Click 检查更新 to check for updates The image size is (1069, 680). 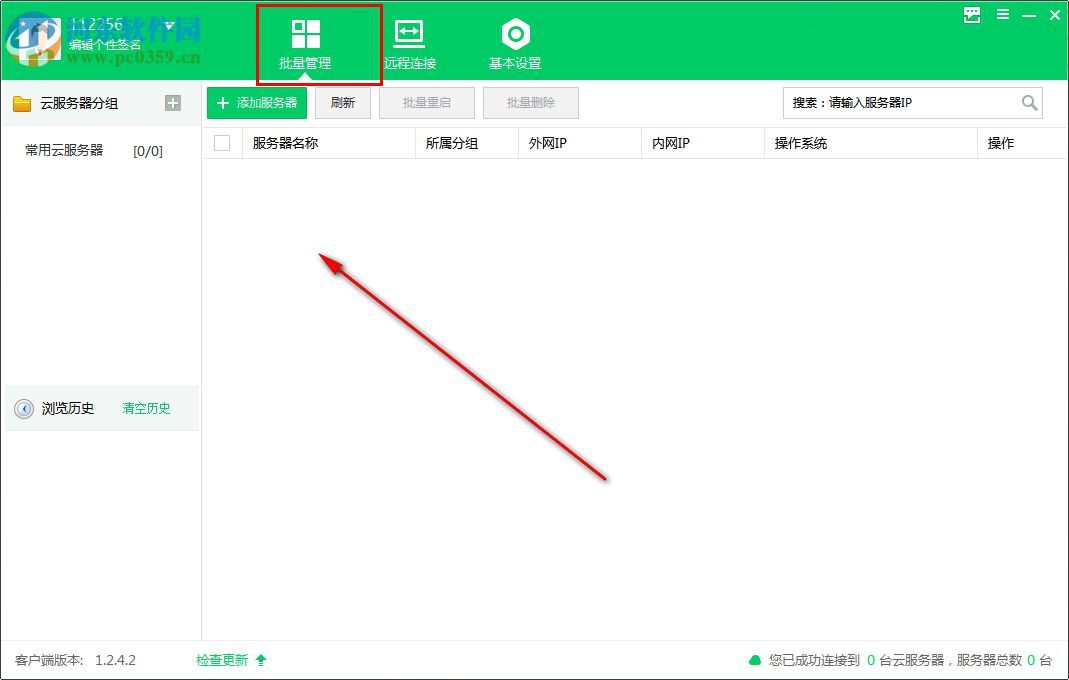[222, 660]
